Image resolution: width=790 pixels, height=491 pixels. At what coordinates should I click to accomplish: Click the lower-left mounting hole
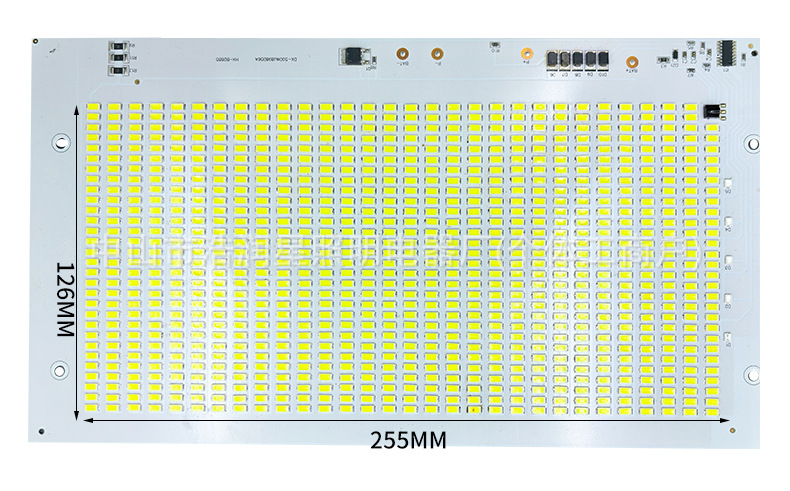click(x=60, y=372)
